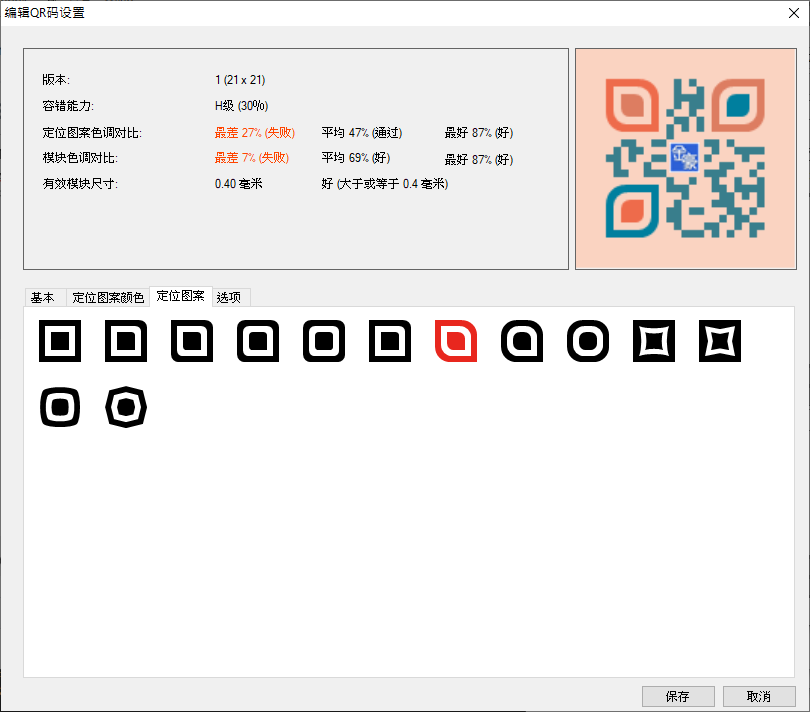Image resolution: width=810 pixels, height=712 pixels.
Task: Pick the square pattern with star-shaped inner frame
Action: pyautogui.click(x=720, y=341)
